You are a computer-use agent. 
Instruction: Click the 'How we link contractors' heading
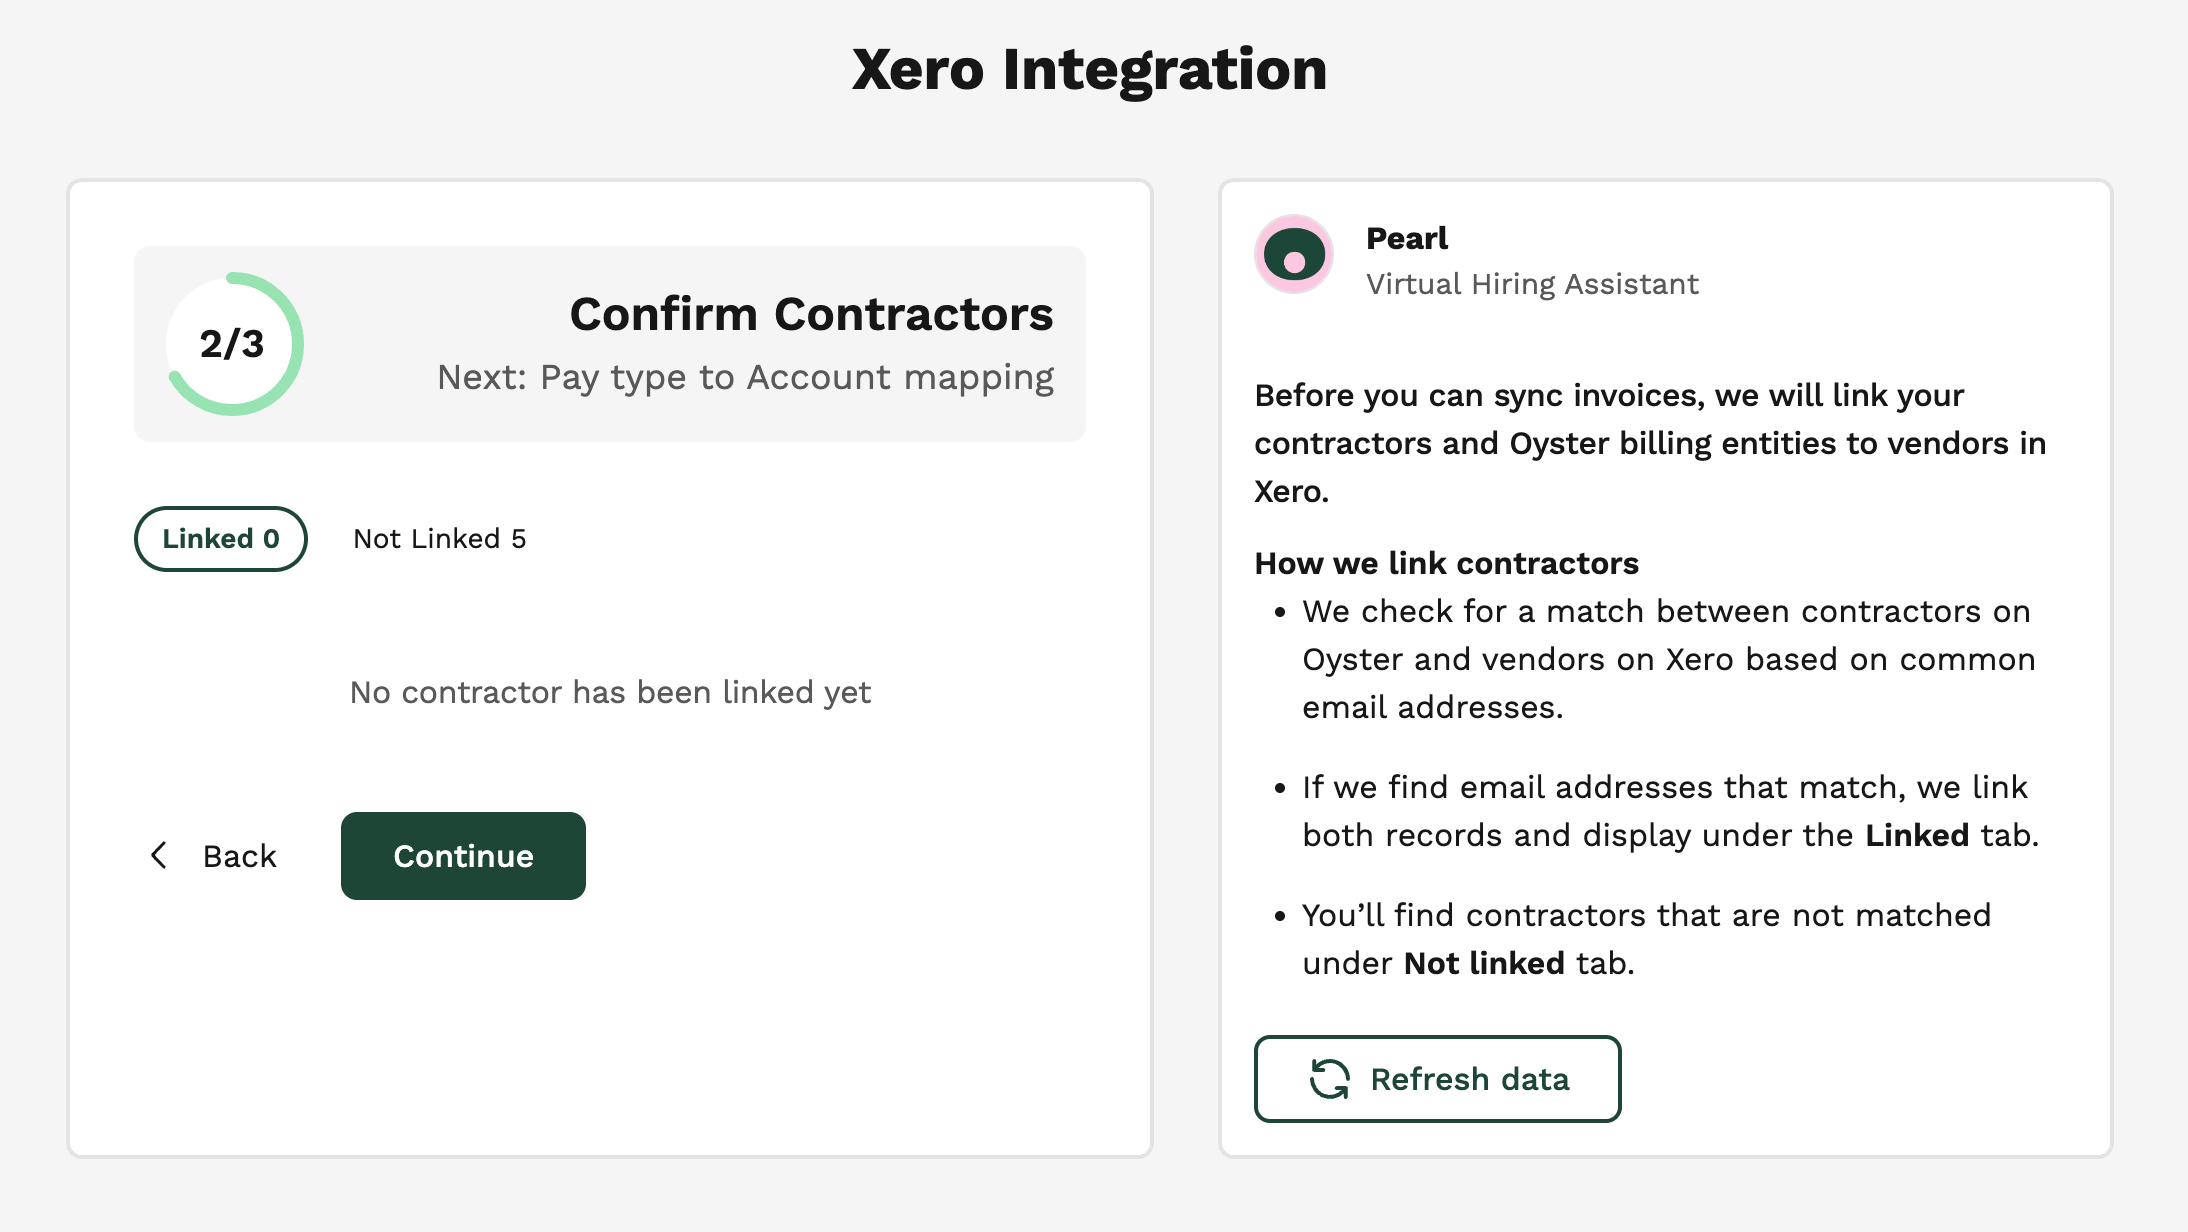(1446, 563)
